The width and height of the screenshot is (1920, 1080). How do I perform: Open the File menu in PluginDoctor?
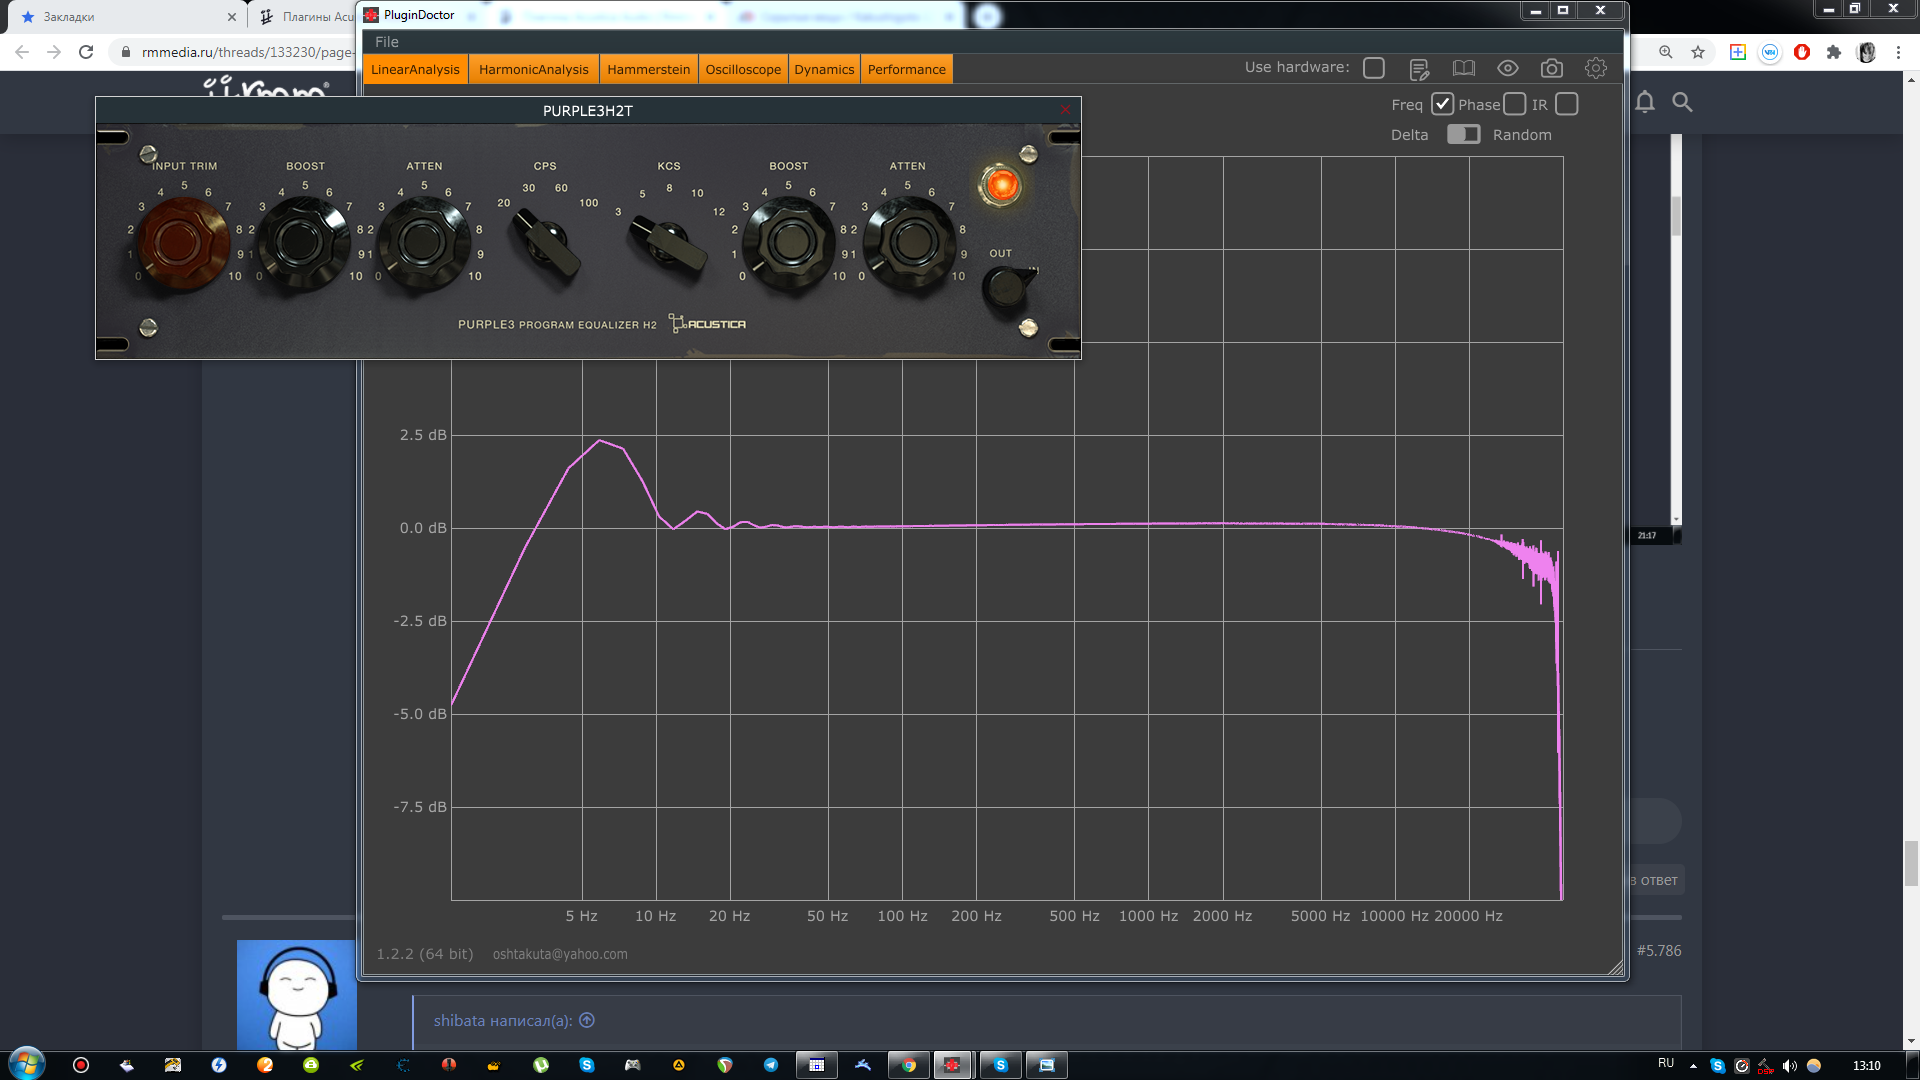point(387,42)
